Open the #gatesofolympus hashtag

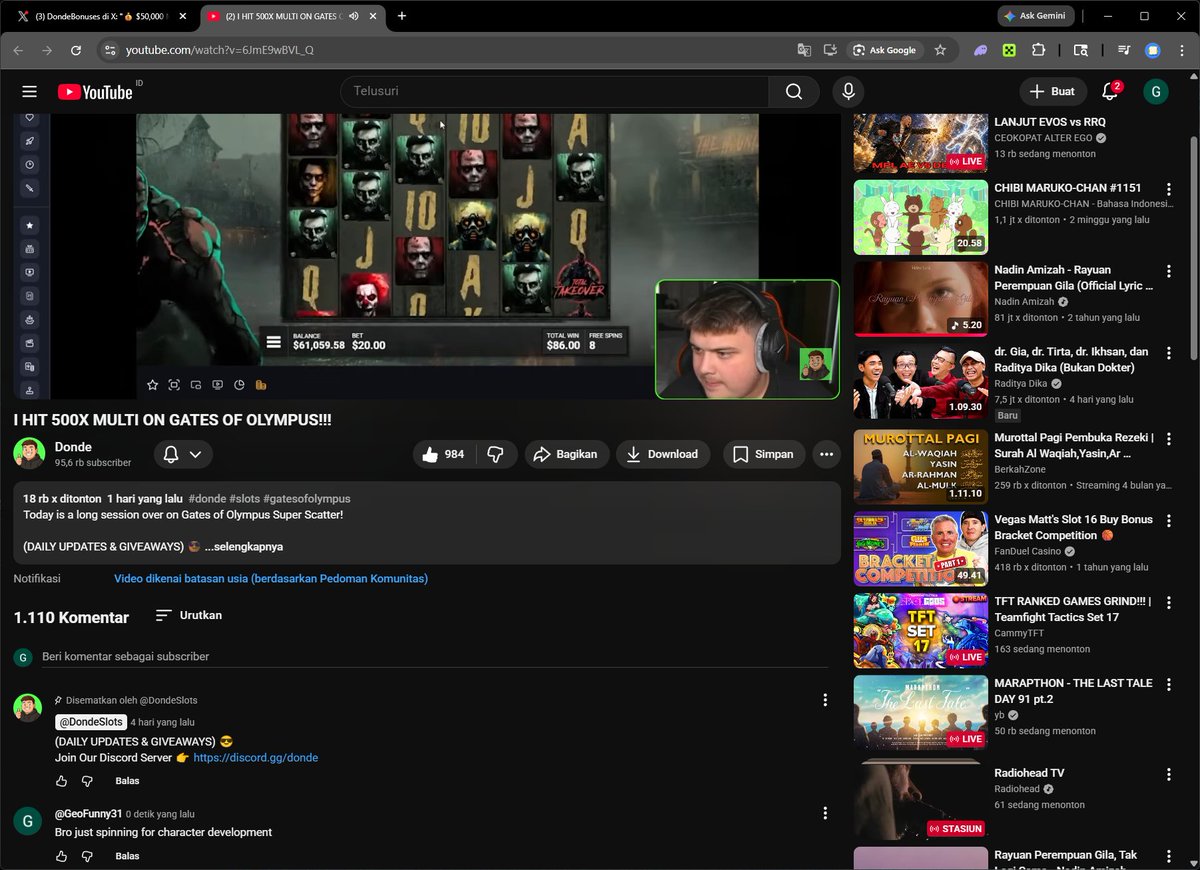[307, 499]
